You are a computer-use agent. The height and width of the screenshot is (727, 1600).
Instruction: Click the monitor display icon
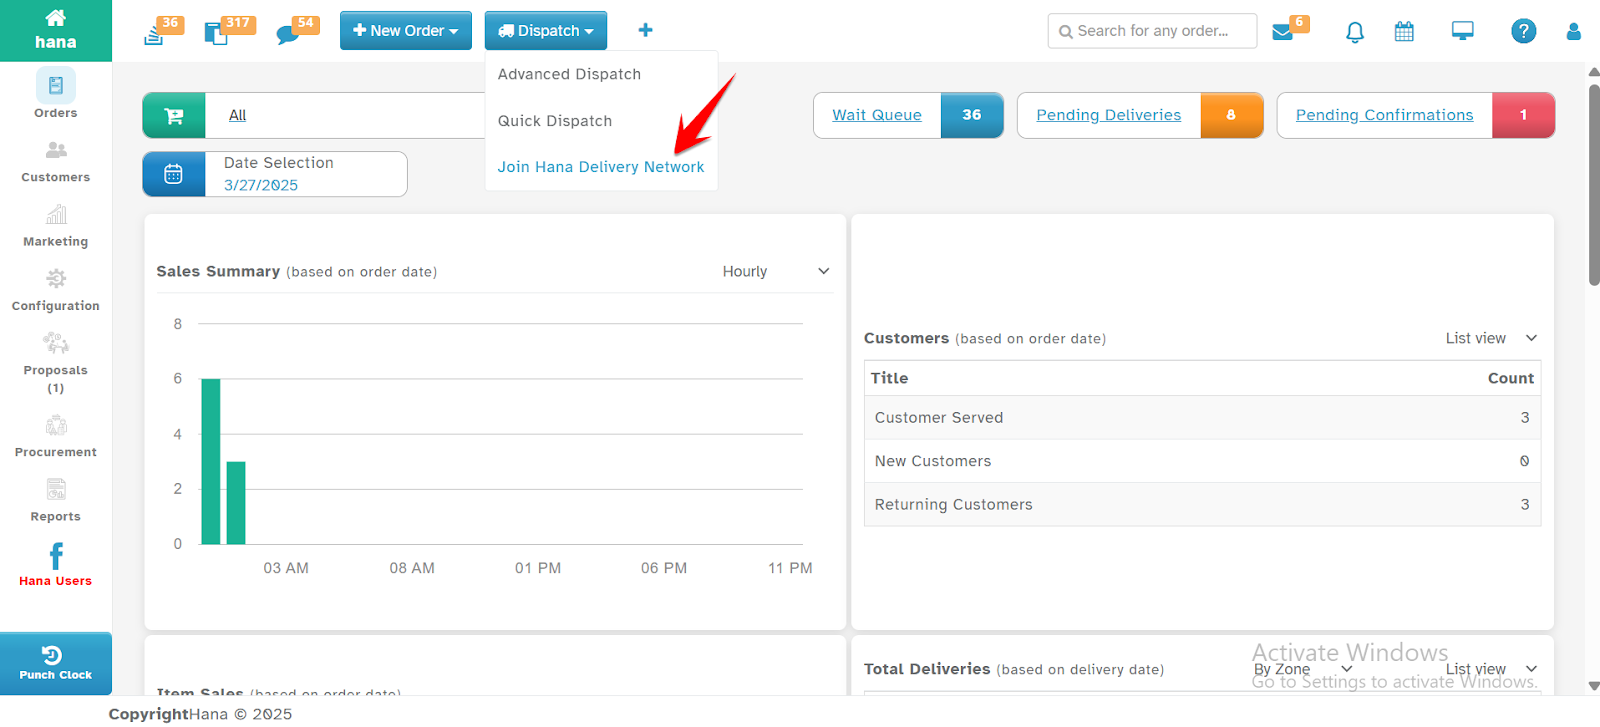coord(1463,31)
